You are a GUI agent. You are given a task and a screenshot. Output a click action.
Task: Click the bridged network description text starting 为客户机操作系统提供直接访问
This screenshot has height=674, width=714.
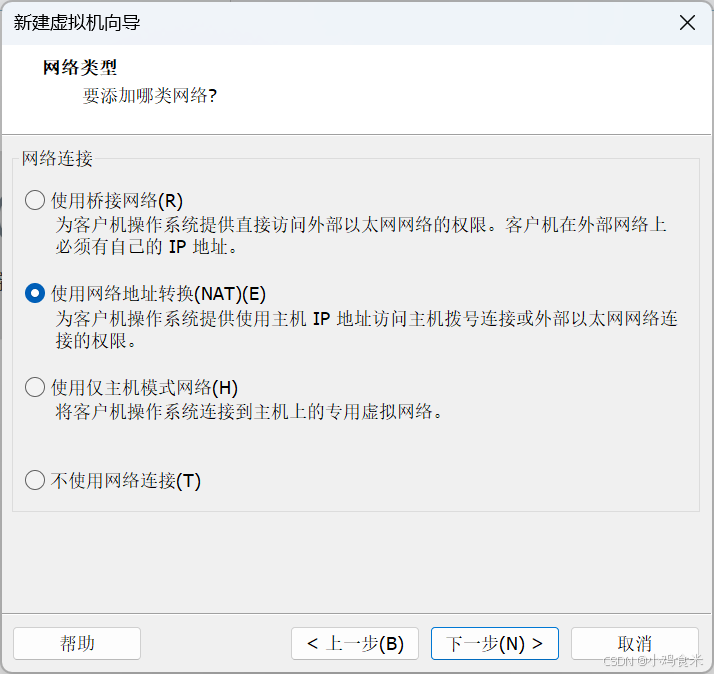361,236
